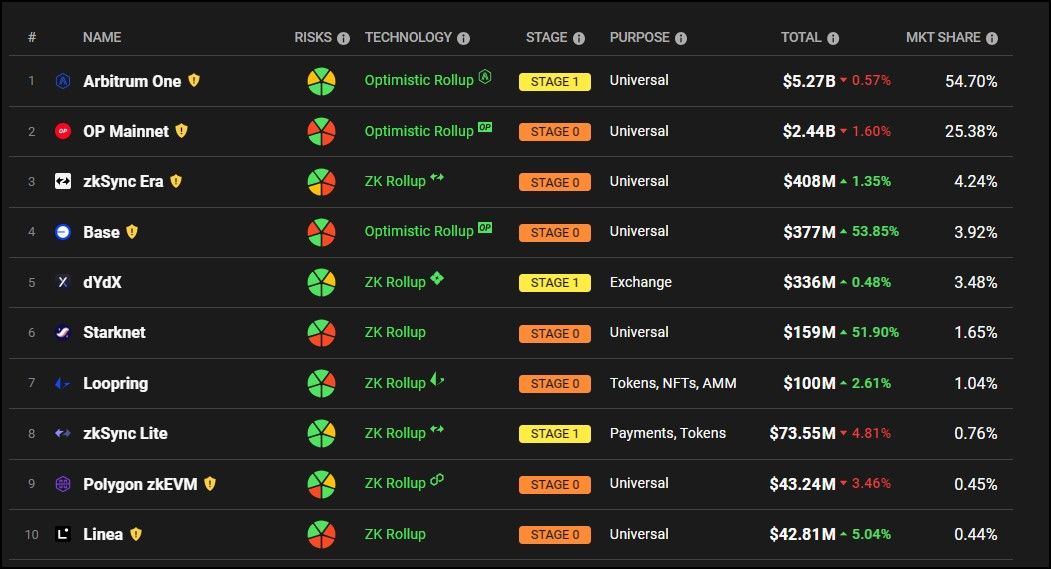Click the OP Mainnet red logo icon
Image resolution: width=1051 pixels, height=569 pixels.
click(63, 131)
